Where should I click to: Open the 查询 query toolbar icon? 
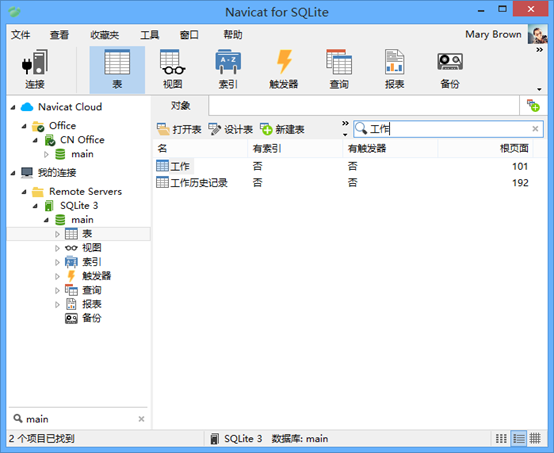click(x=339, y=69)
